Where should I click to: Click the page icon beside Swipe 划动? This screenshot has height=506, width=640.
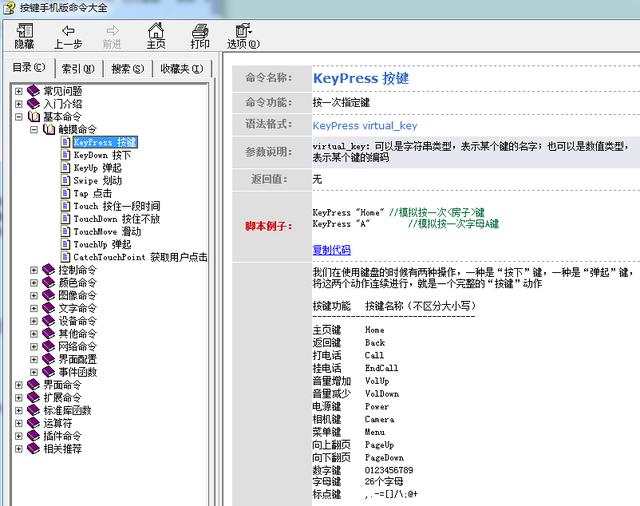(65, 180)
